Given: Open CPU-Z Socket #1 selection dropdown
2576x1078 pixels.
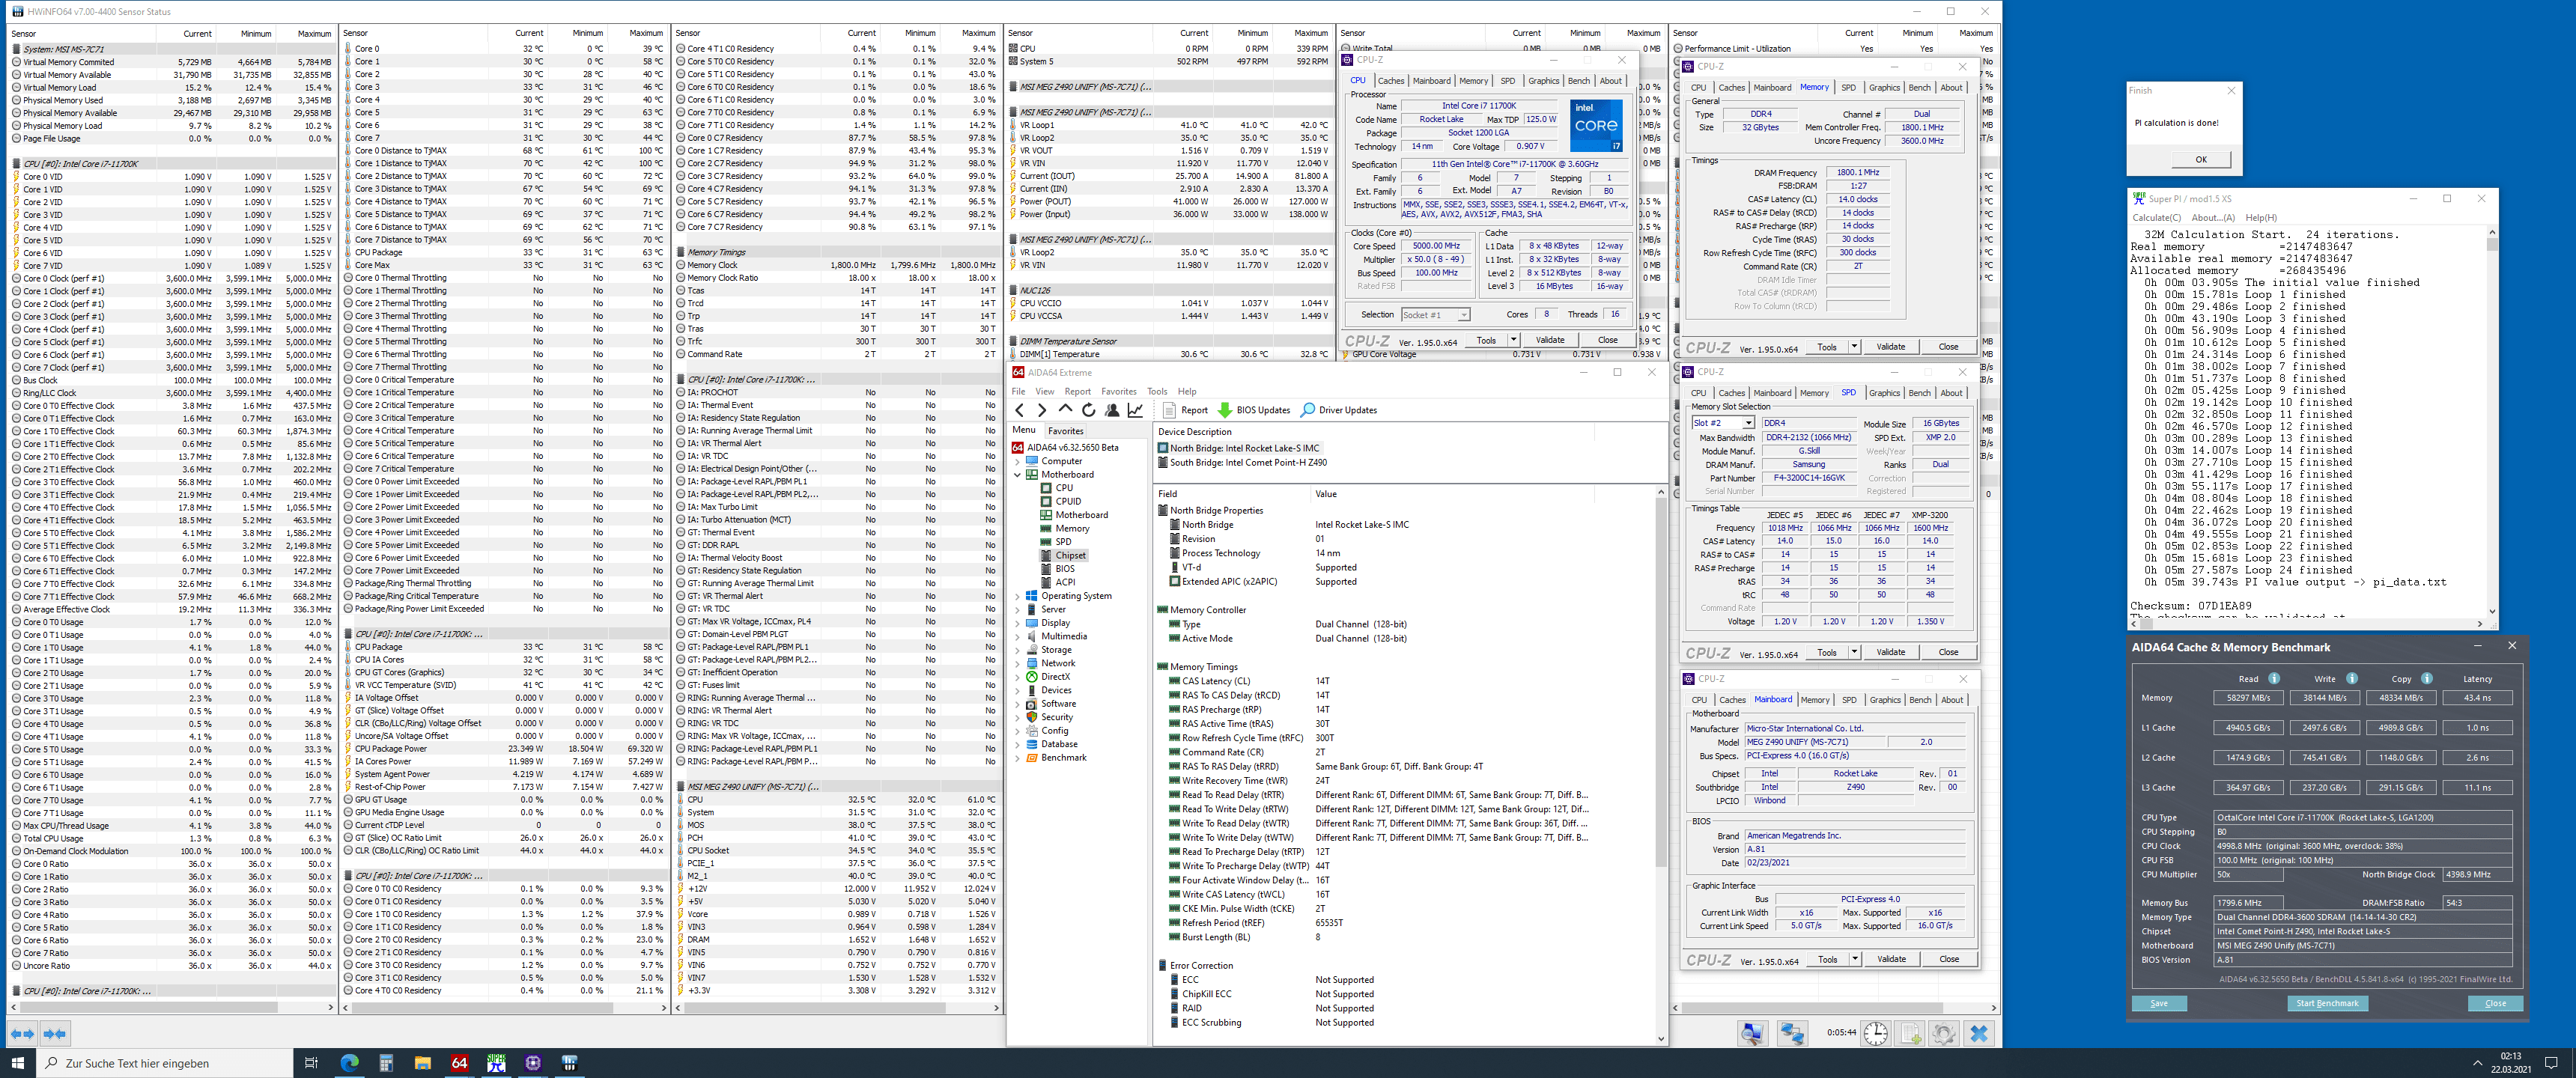Looking at the screenshot, I should pos(1435,315).
